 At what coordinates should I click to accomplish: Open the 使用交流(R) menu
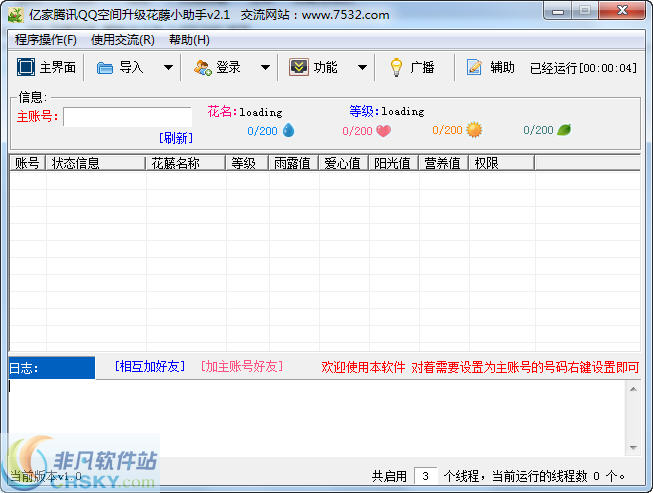tap(123, 40)
